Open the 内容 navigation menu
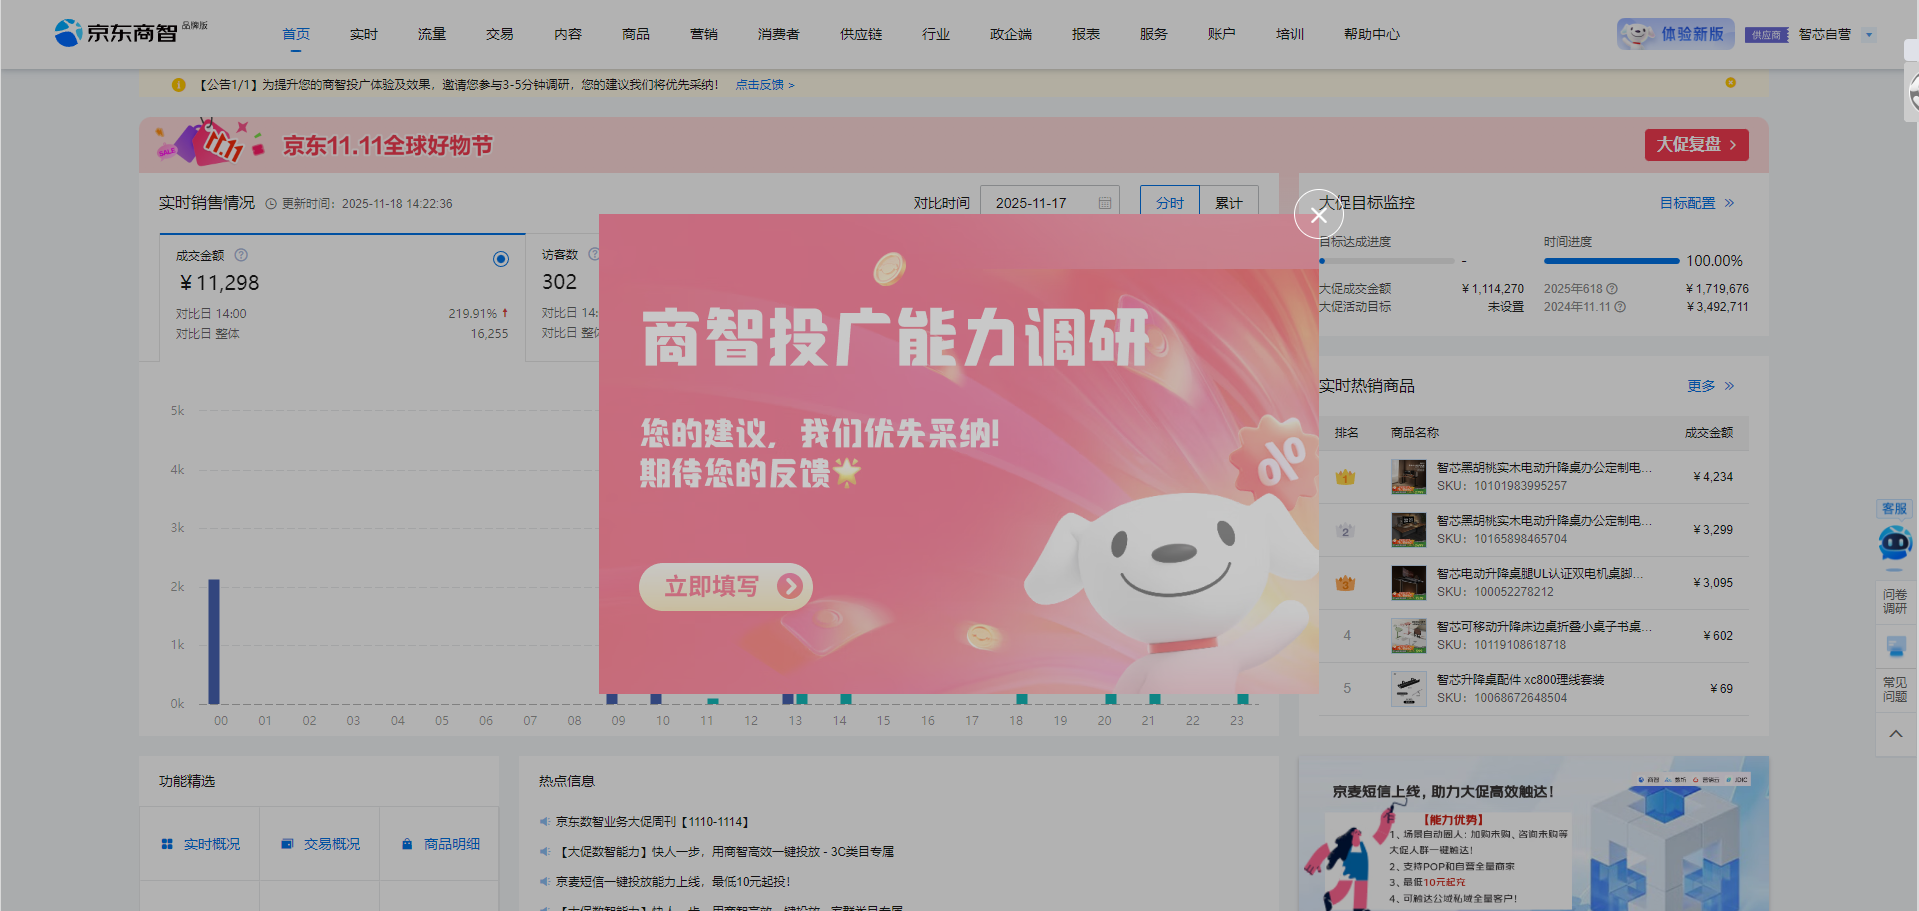The width and height of the screenshot is (1919, 911). (568, 34)
